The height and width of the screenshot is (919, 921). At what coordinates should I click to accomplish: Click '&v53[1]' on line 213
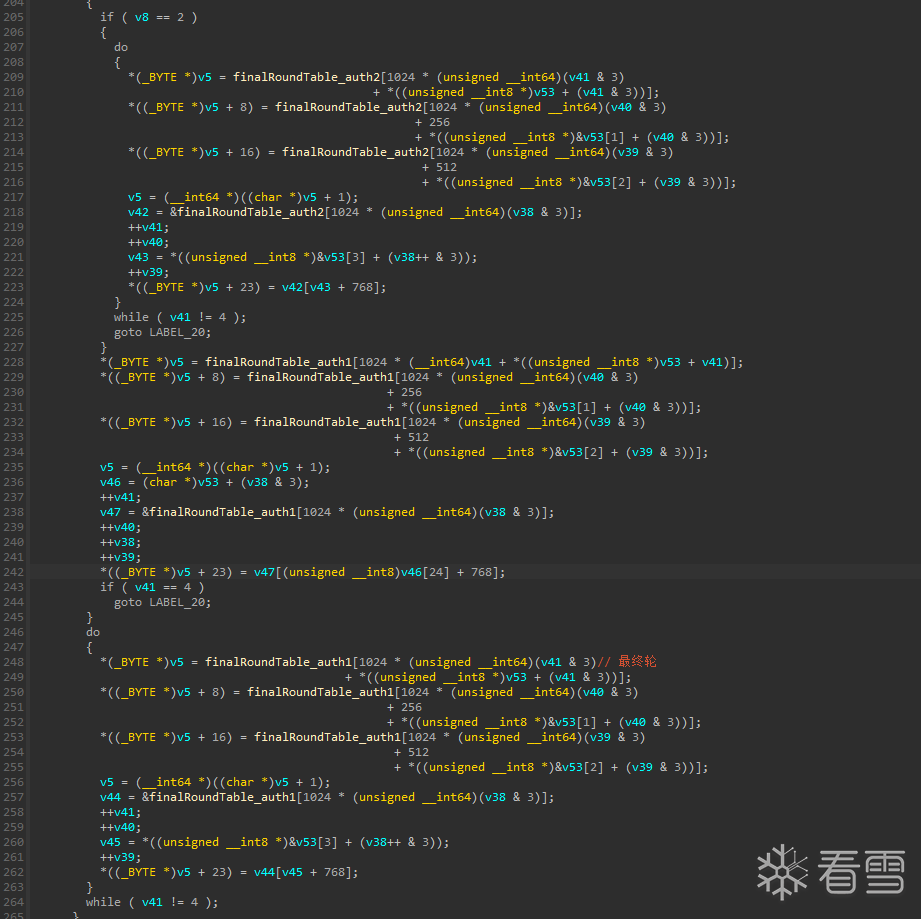pos(600,137)
